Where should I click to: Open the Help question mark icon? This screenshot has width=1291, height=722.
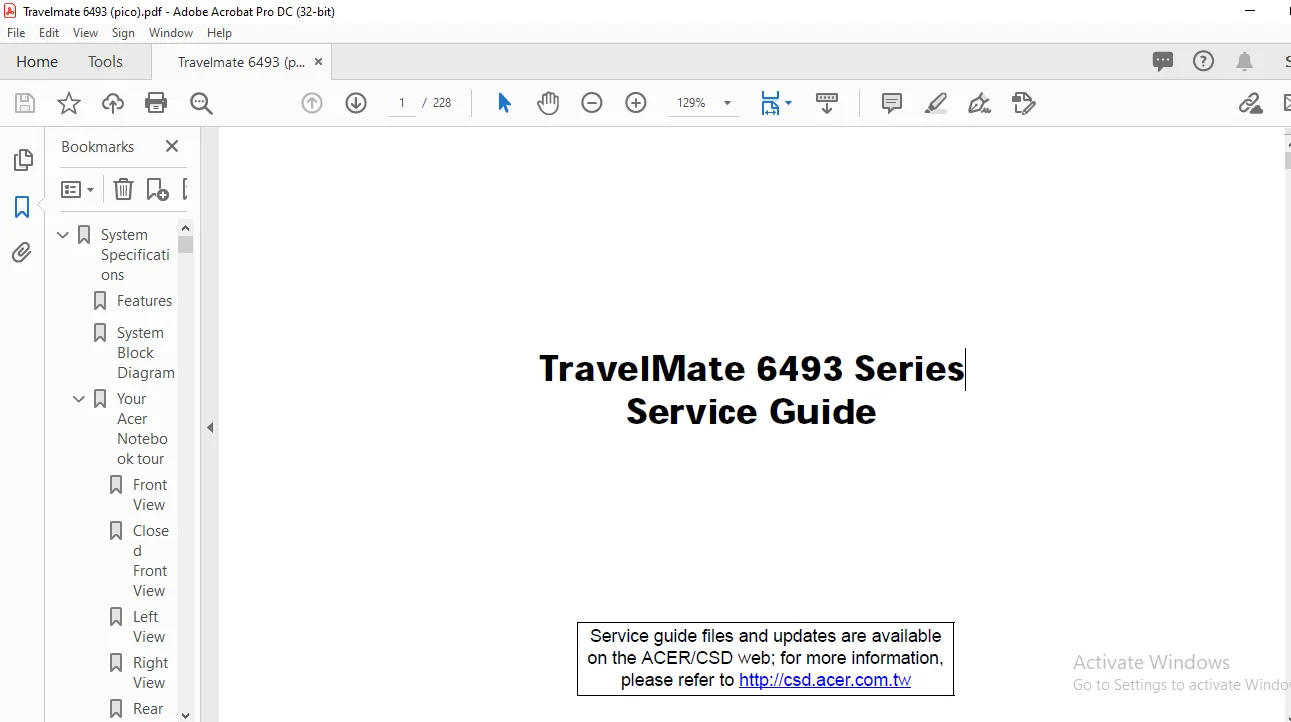(1204, 61)
